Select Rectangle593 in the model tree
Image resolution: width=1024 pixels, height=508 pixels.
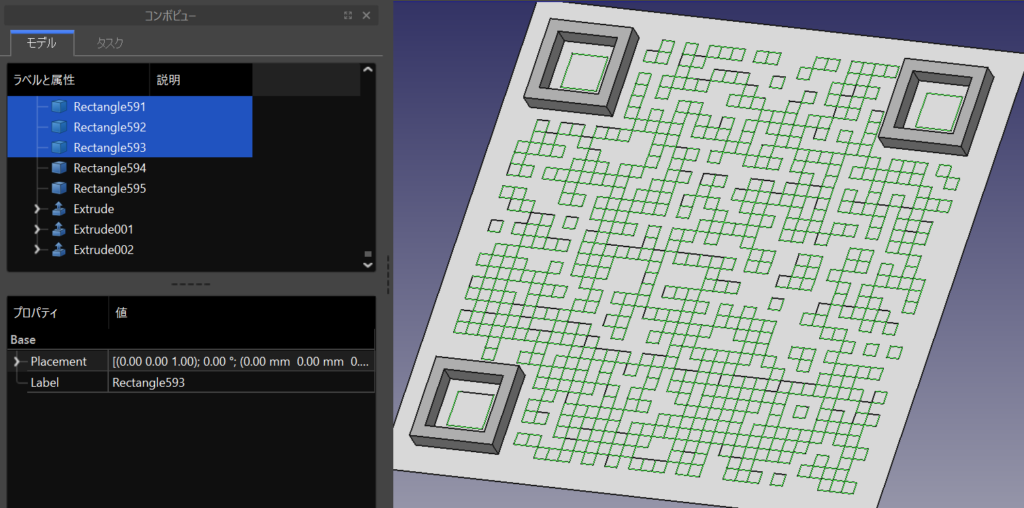[x=110, y=148]
